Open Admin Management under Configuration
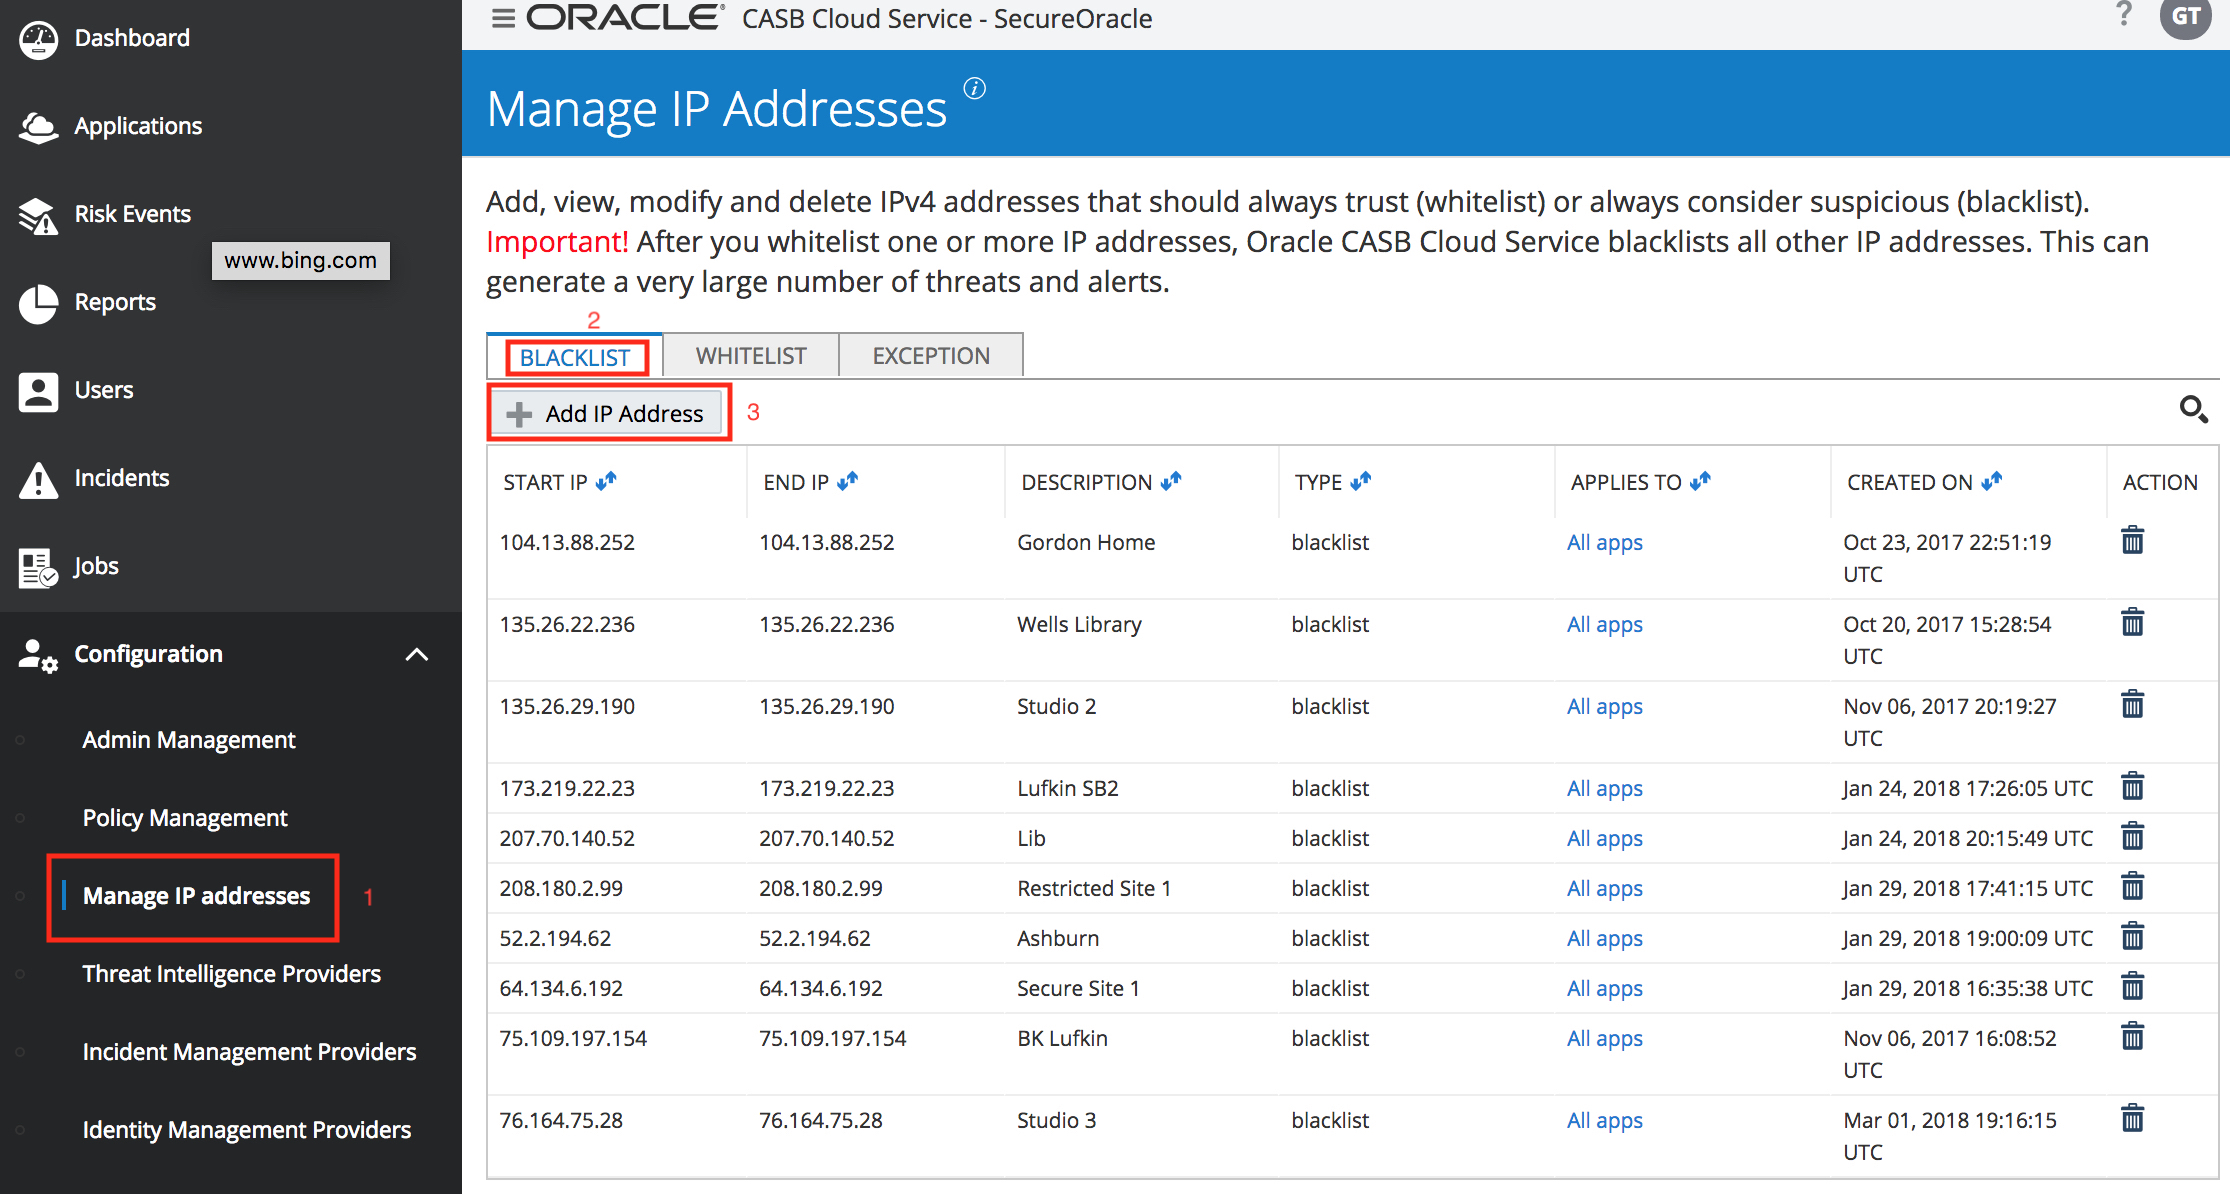The image size is (2230, 1194). [189, 740]
